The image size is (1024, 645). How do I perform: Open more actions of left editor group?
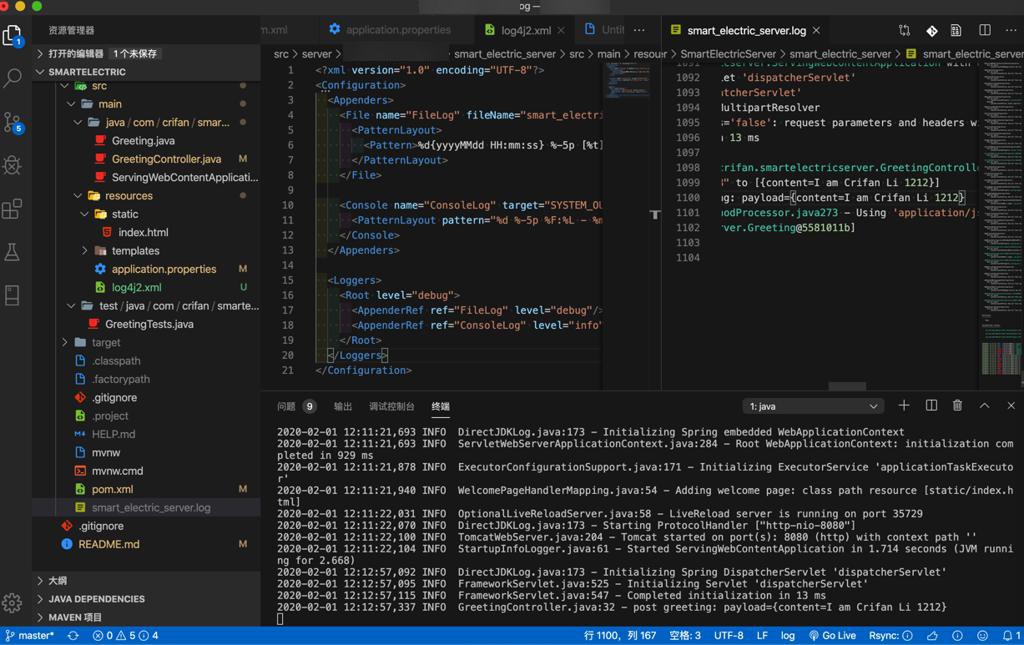tap(639, 30)
